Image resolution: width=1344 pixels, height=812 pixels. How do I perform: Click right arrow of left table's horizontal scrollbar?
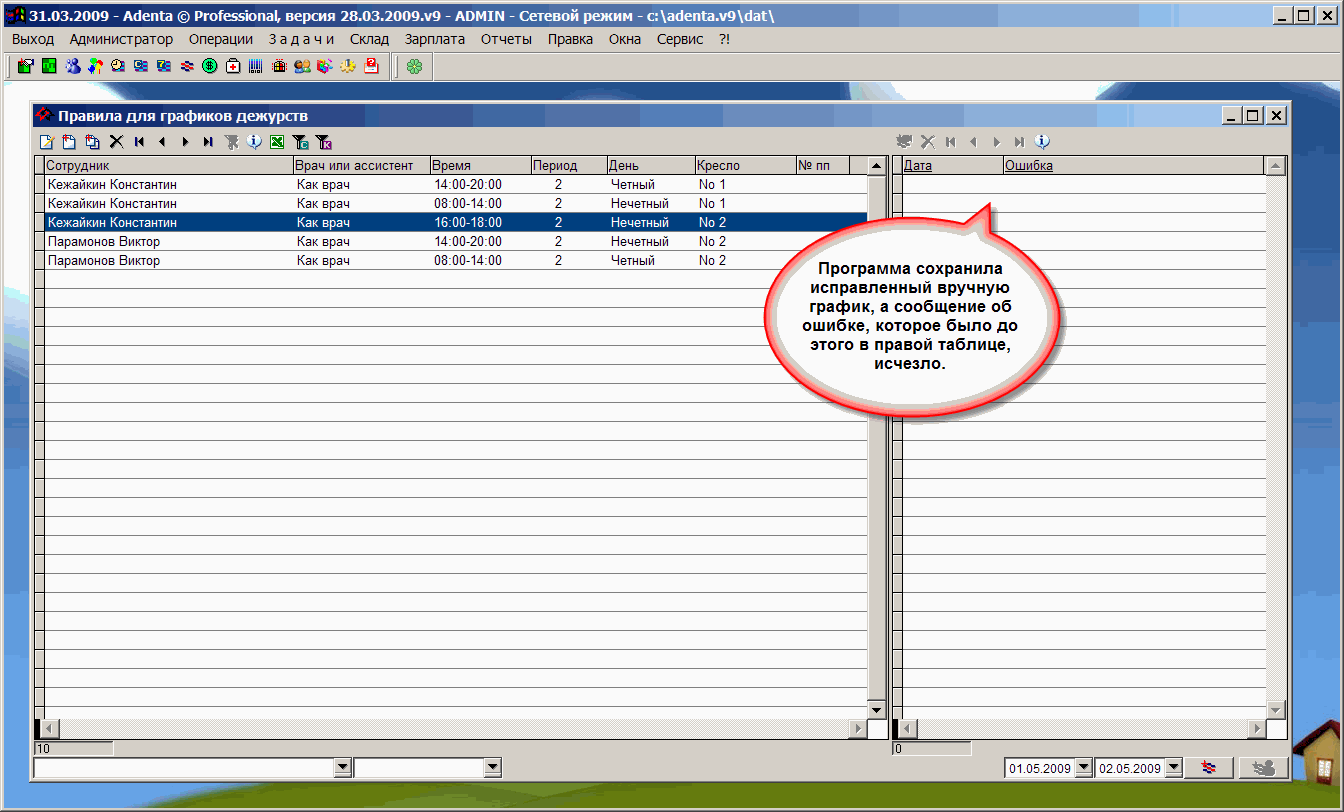click(858, 729)
